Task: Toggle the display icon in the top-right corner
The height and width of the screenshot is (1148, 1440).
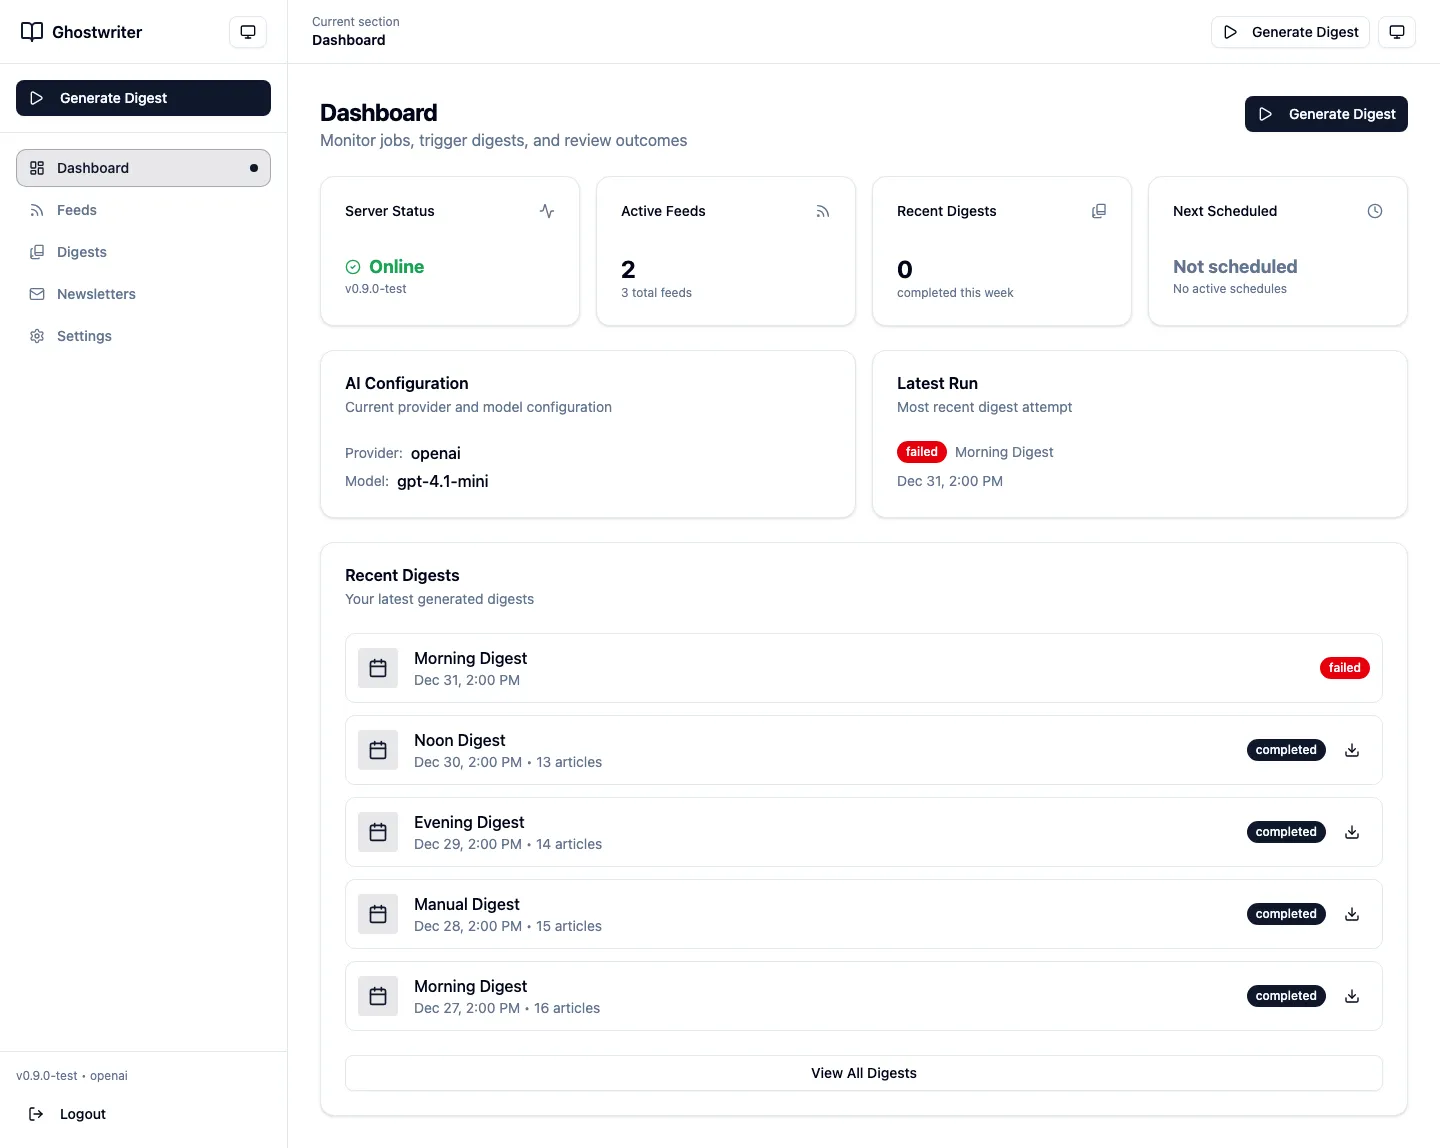Action: (1397, 31)
